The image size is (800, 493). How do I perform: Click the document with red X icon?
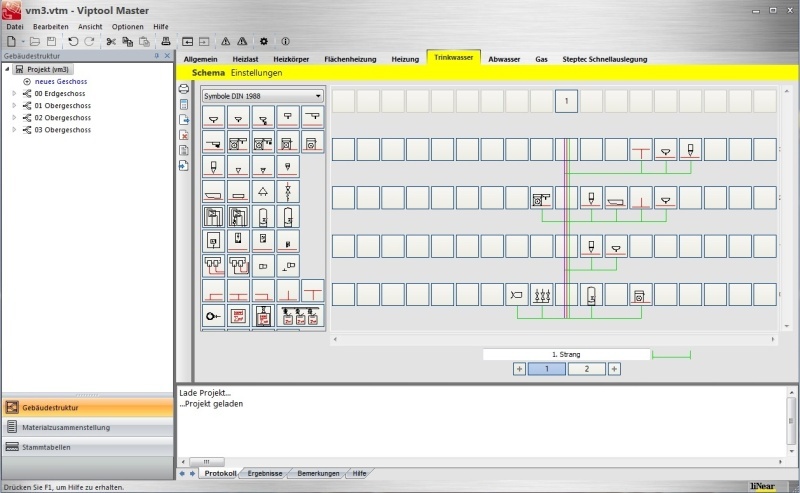coord(184,135)
